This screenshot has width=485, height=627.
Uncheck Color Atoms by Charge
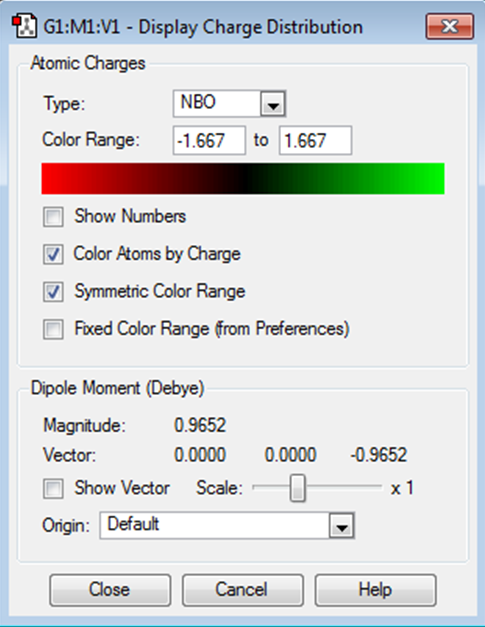(x=53, y=254)
